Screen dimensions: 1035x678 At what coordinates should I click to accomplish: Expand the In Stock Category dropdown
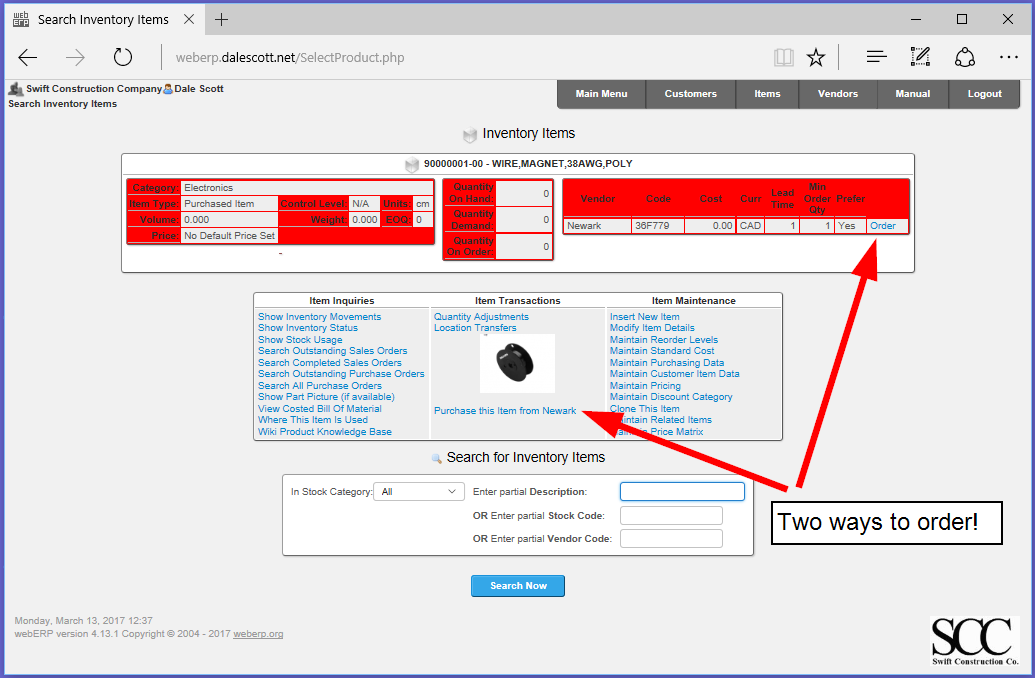[418, 492]
